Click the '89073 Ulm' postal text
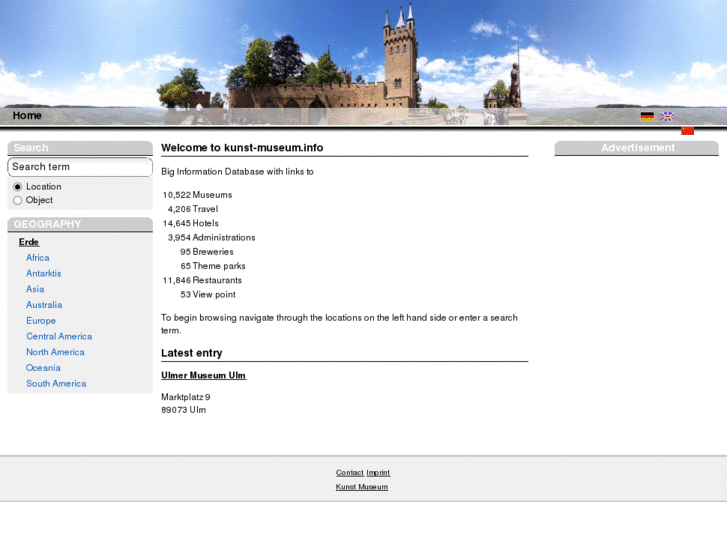 tap(184, 410)
